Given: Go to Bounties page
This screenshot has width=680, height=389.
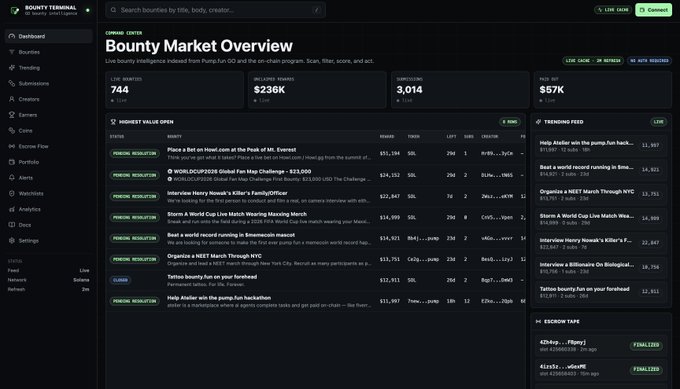Looking at the screenshot, I should (x=49, y=52).
